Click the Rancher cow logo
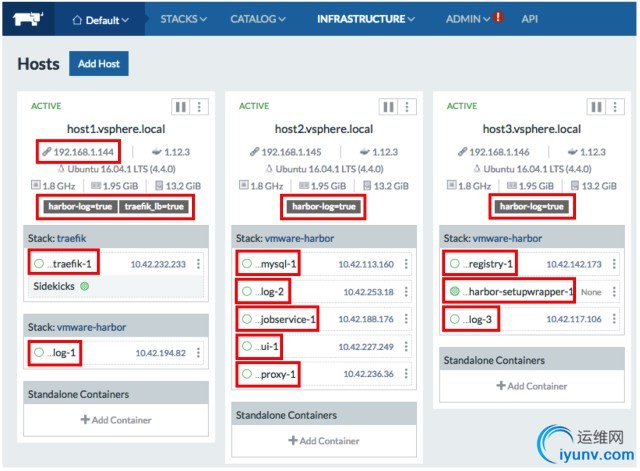Viewport: 640px width, 471px height. point(27,19)
